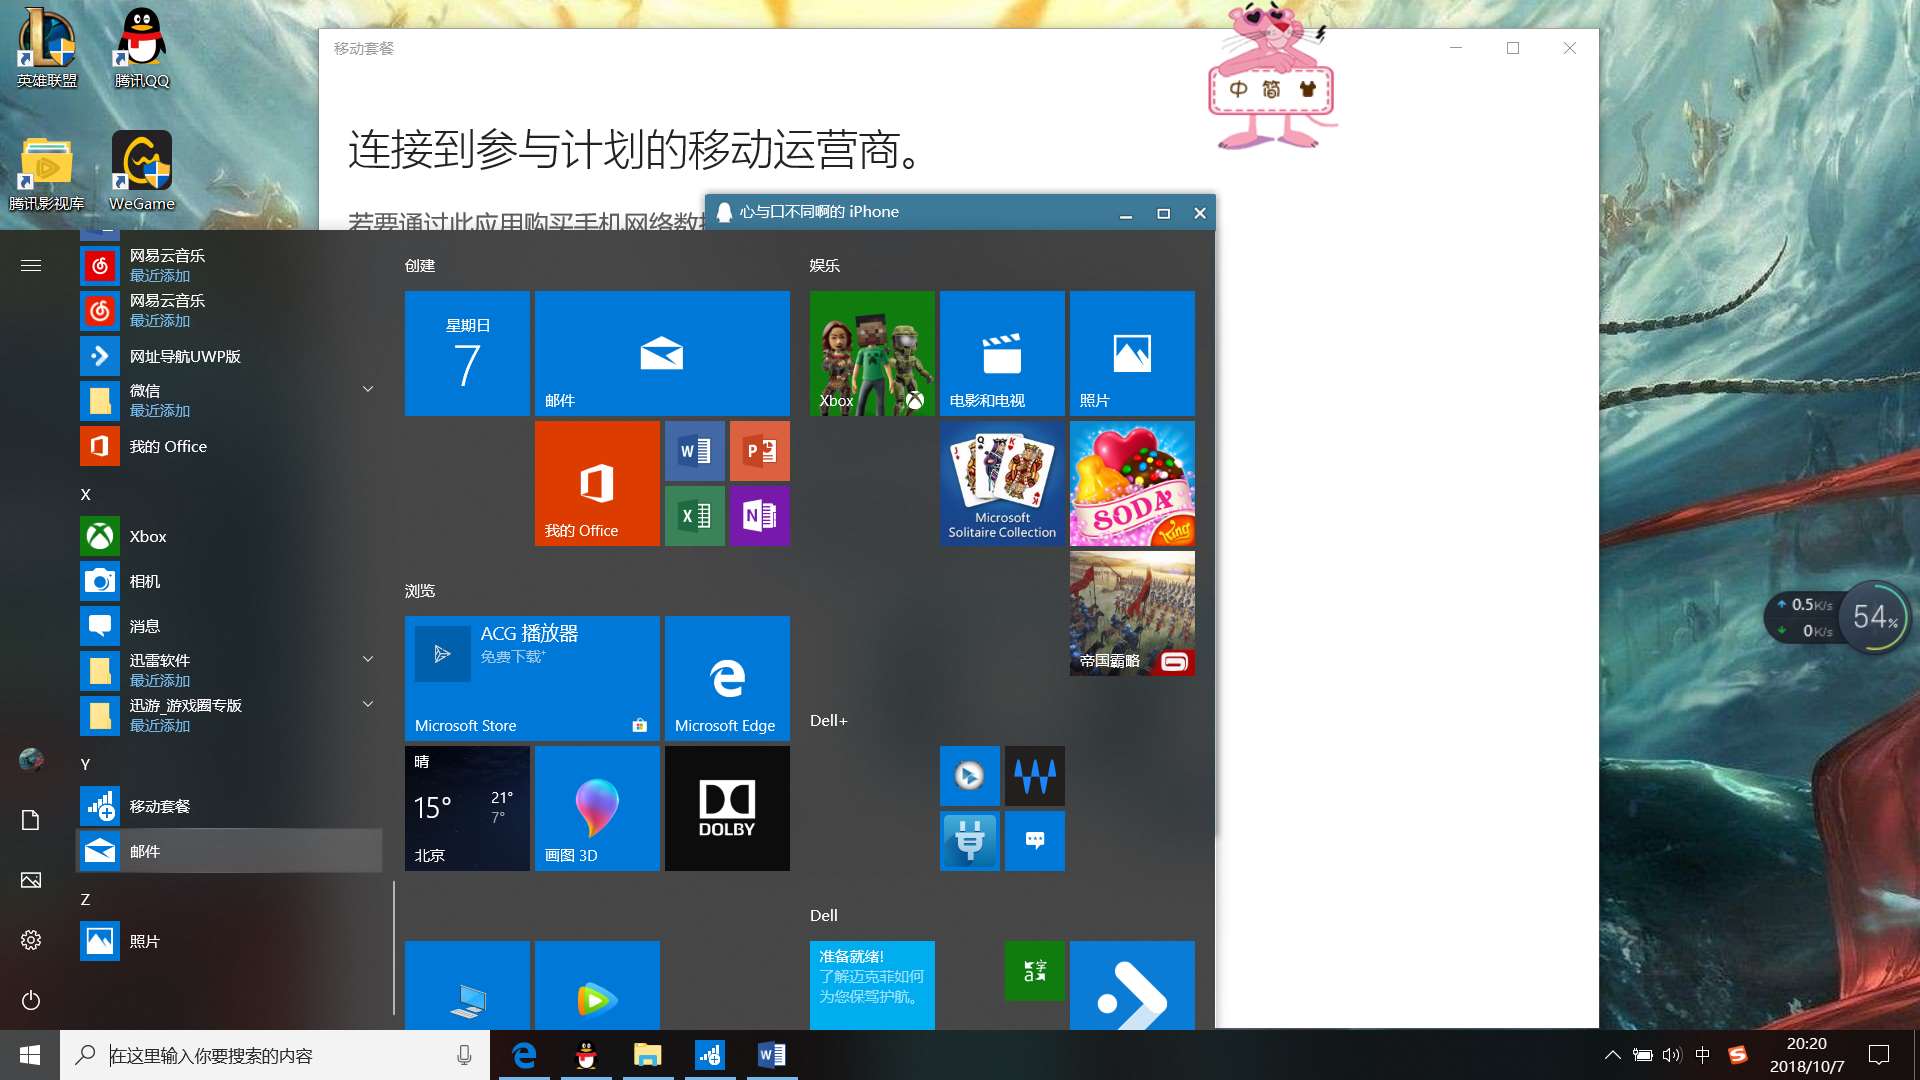Open the 电影和电视 tile

point(1002,353)
